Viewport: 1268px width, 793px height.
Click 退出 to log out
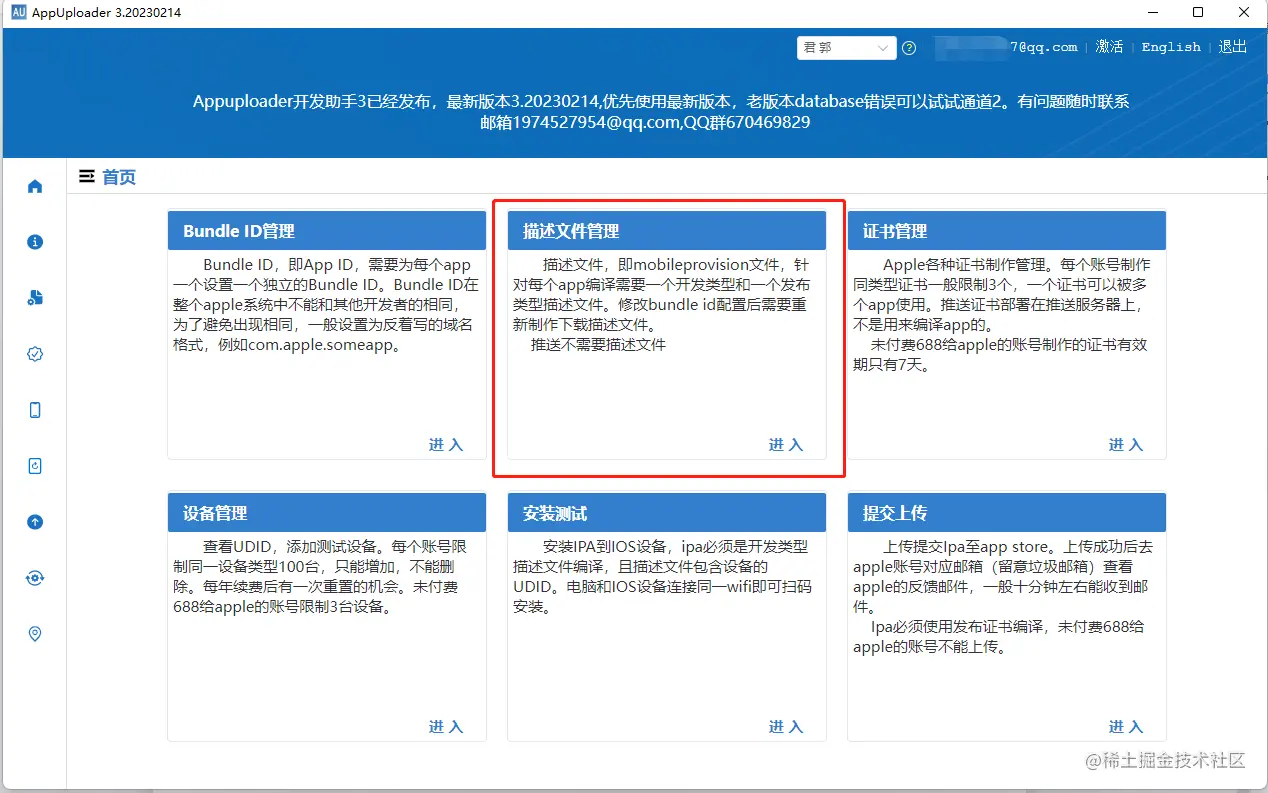point(1233,47)
